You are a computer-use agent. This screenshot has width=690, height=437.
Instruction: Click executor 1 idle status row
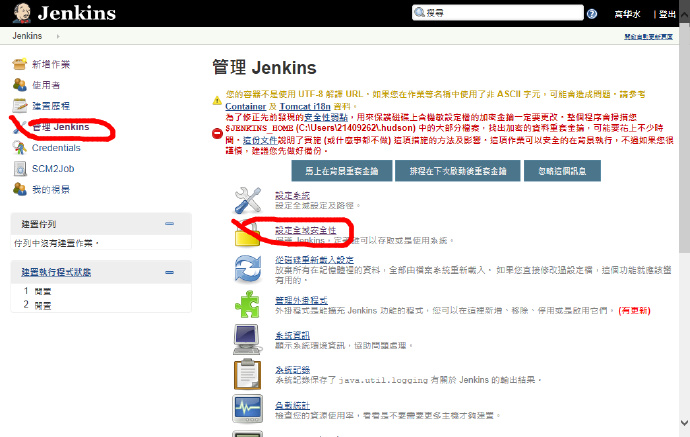(x=101, y=291)
